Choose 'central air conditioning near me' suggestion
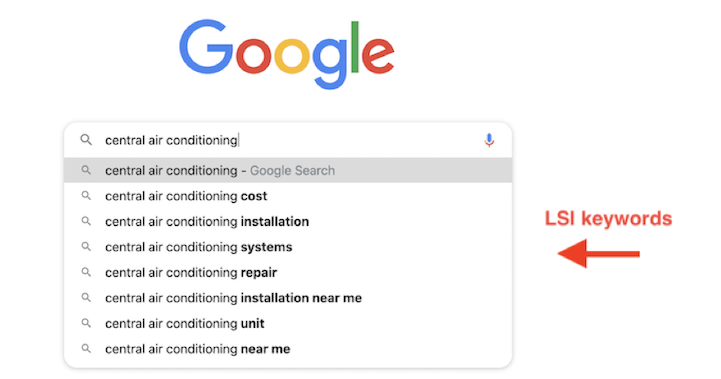 tap(288, 349)
